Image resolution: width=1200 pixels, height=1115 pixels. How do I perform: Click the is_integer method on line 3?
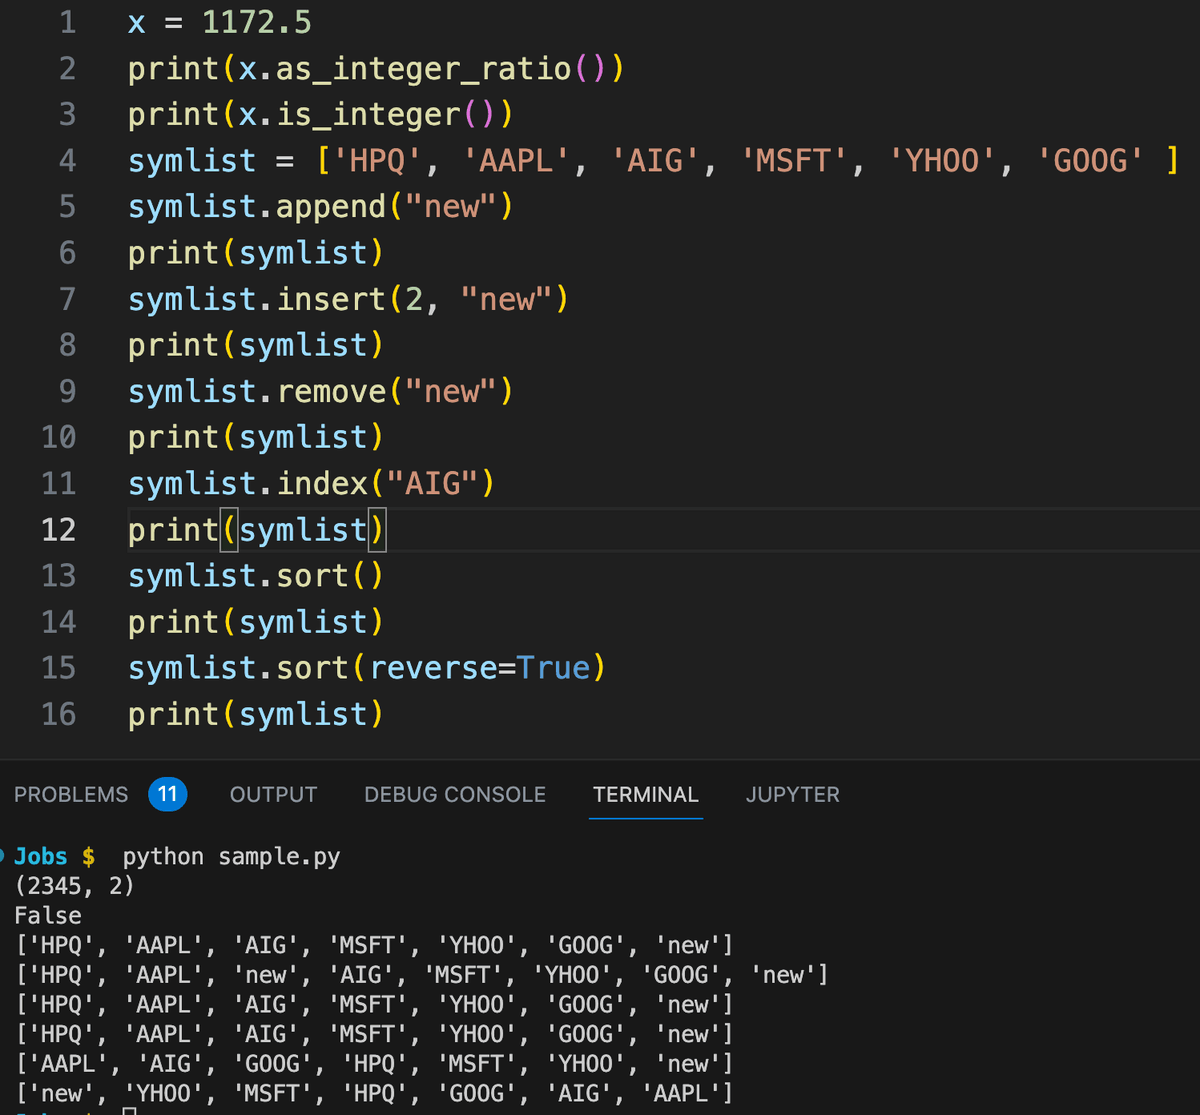[368, 114]
